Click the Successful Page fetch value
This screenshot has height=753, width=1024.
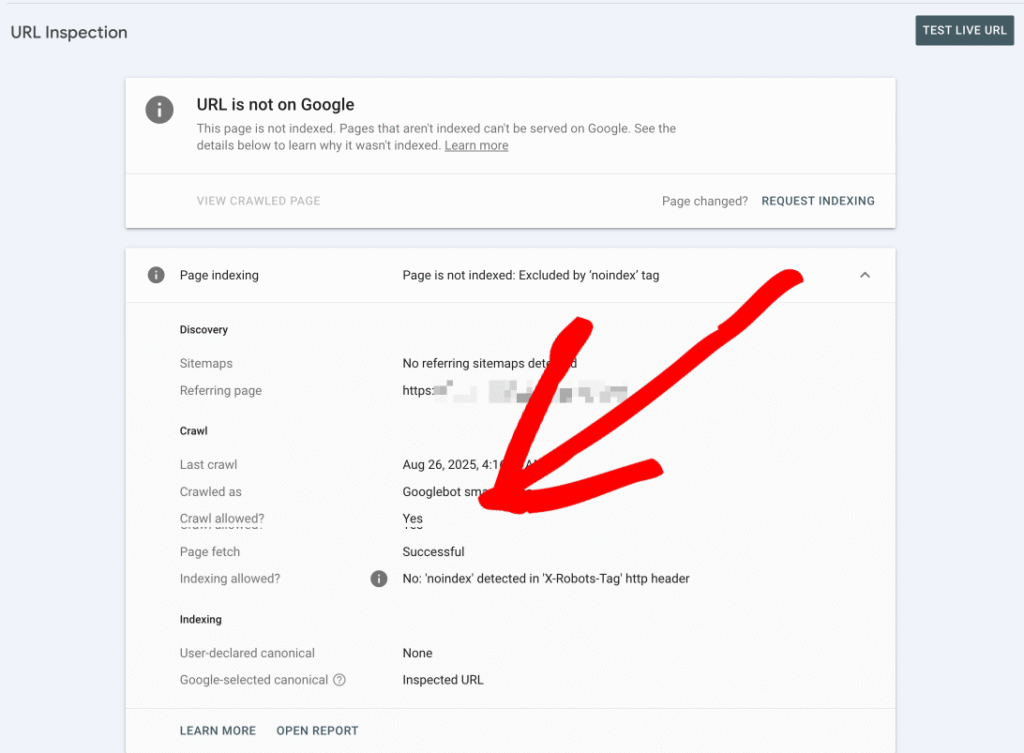[433, 552]
